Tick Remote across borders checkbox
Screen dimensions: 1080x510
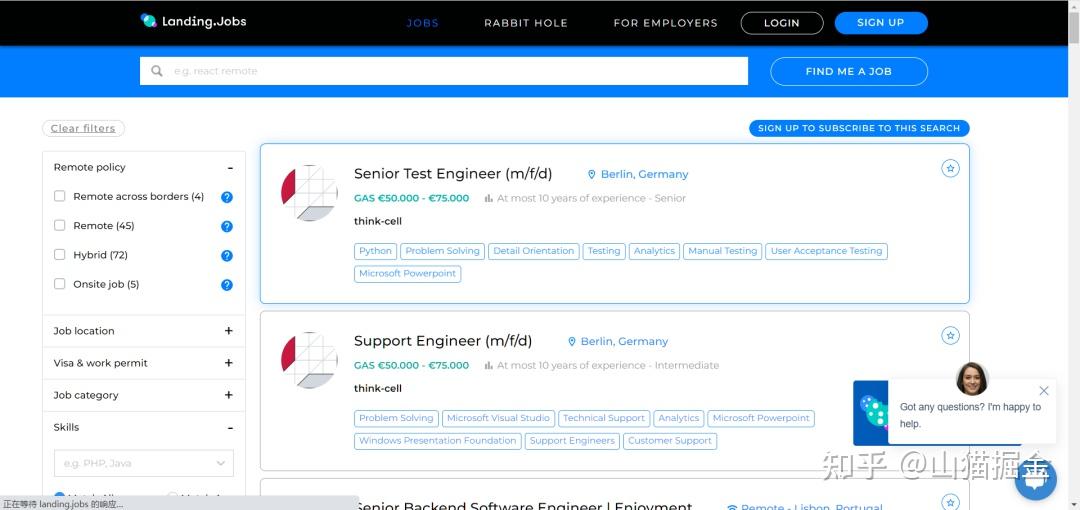pos(60,196)
